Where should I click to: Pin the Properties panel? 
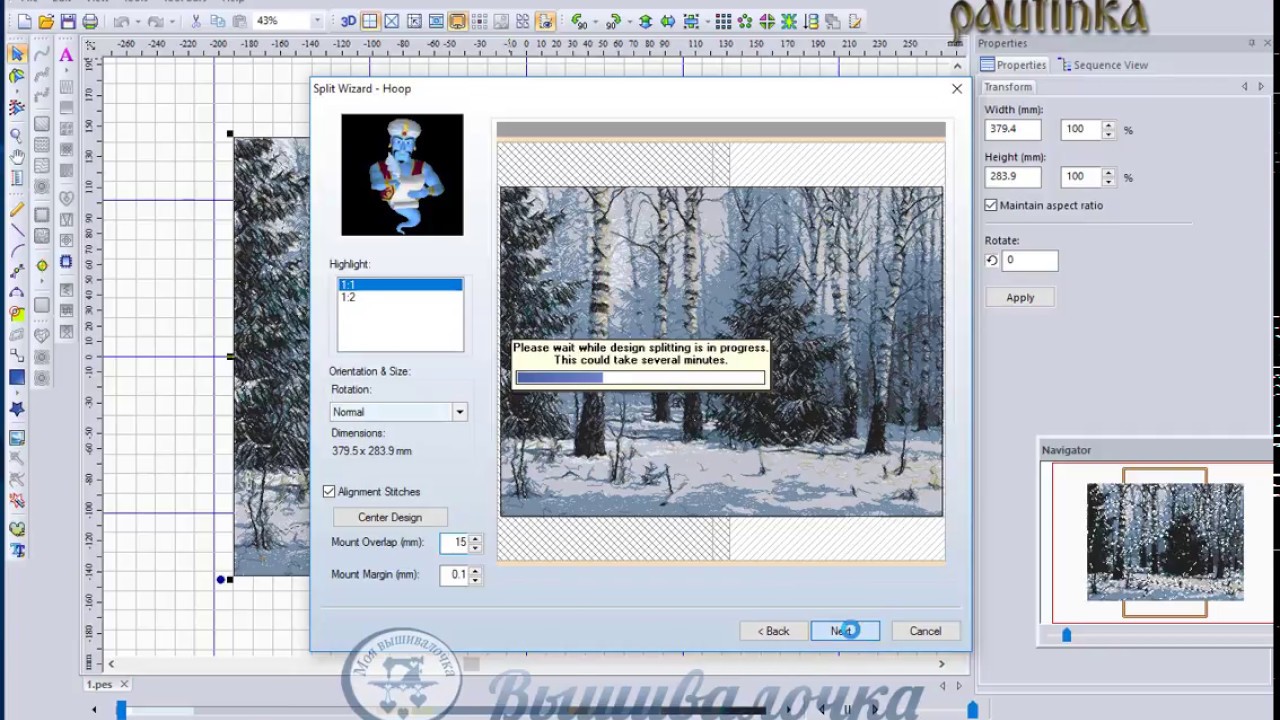[x=1252, y=43]
